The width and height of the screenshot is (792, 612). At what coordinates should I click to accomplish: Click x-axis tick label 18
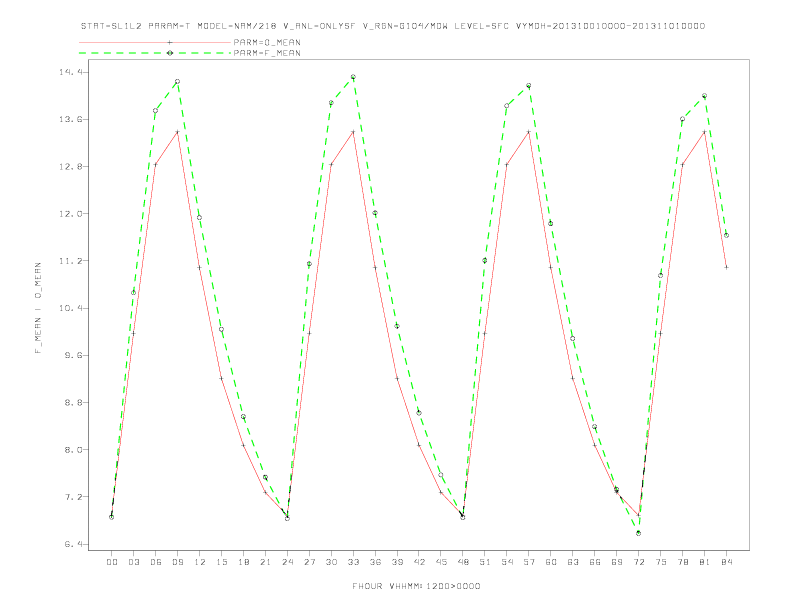pos(243,562)
